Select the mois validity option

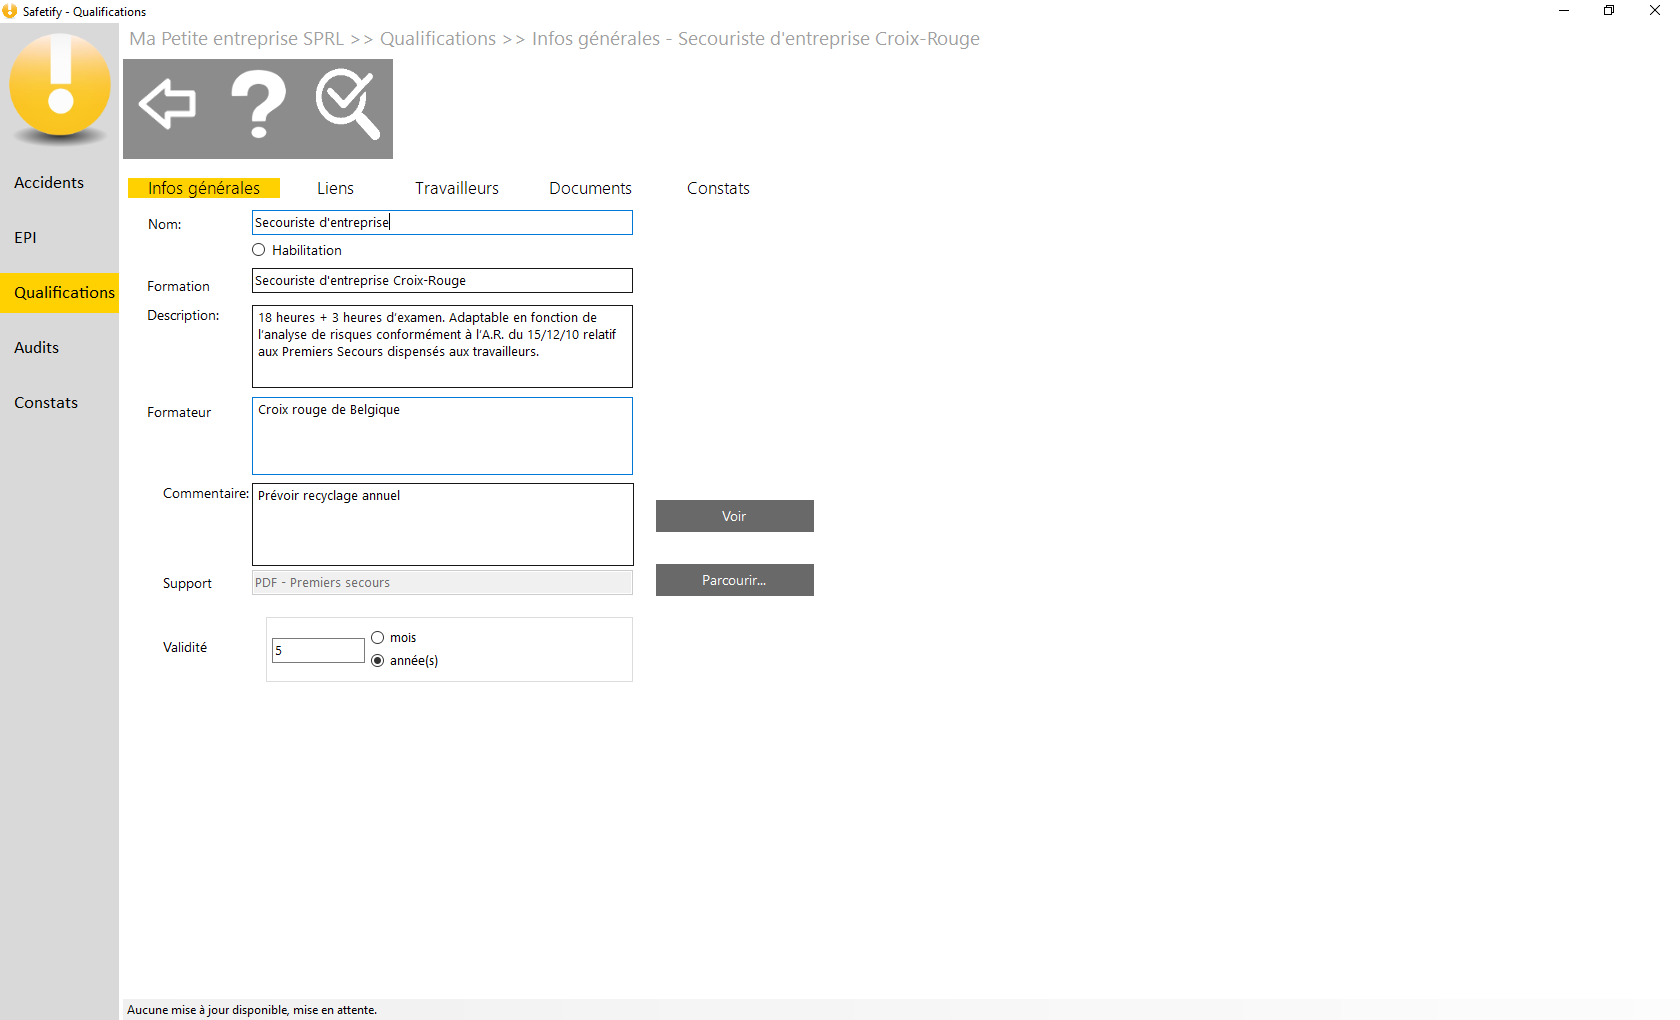coord(378,638)
